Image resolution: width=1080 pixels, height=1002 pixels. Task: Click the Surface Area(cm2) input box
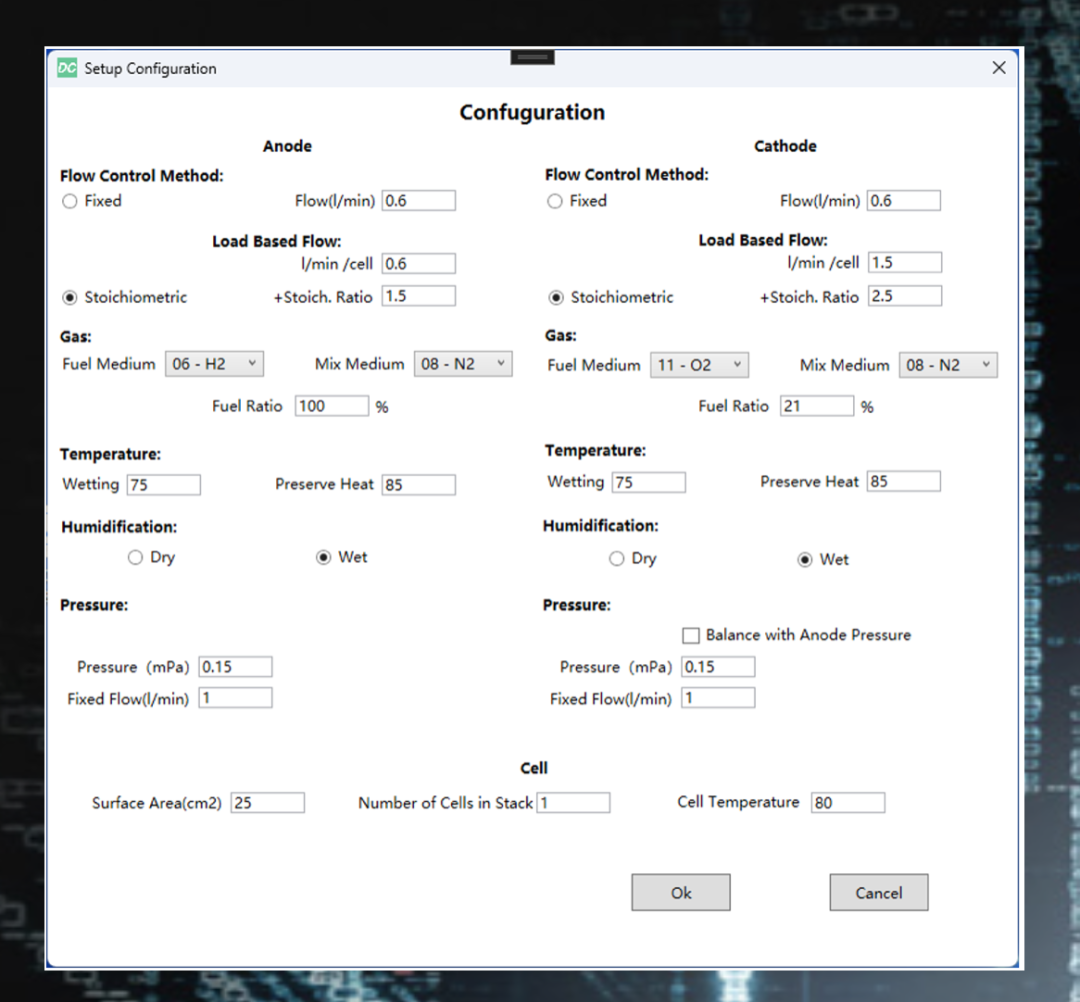(267, 803)
